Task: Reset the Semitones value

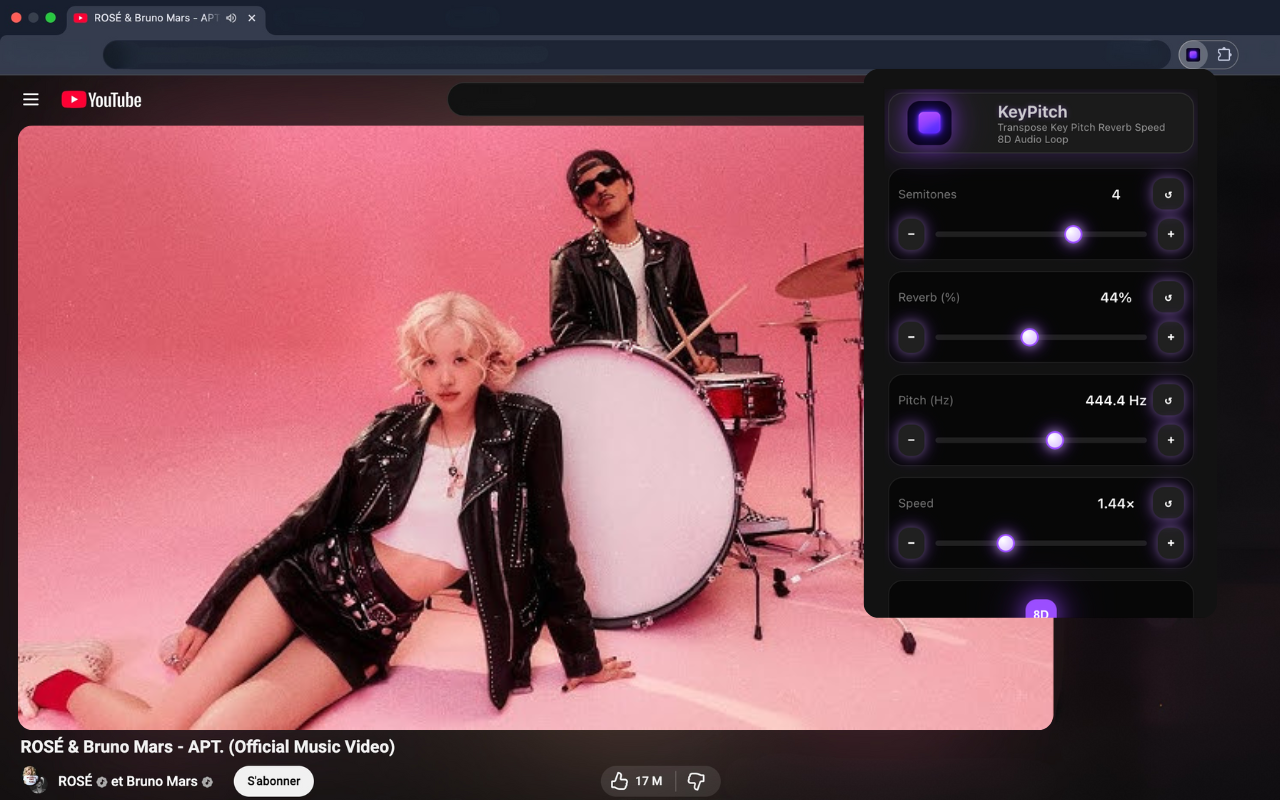Action: (1168, 194)
